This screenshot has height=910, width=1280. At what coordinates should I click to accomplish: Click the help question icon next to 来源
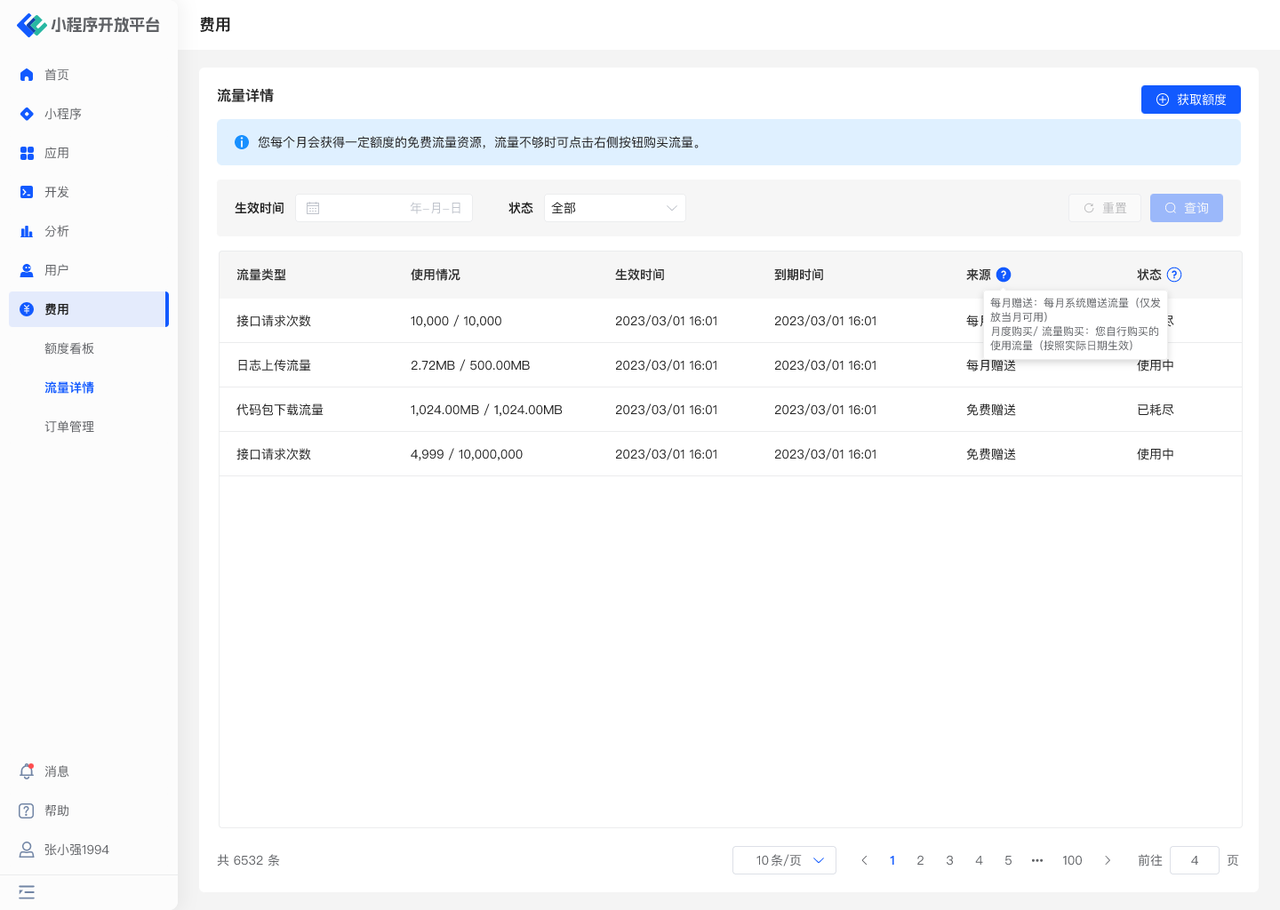[x=1003, y=275]
